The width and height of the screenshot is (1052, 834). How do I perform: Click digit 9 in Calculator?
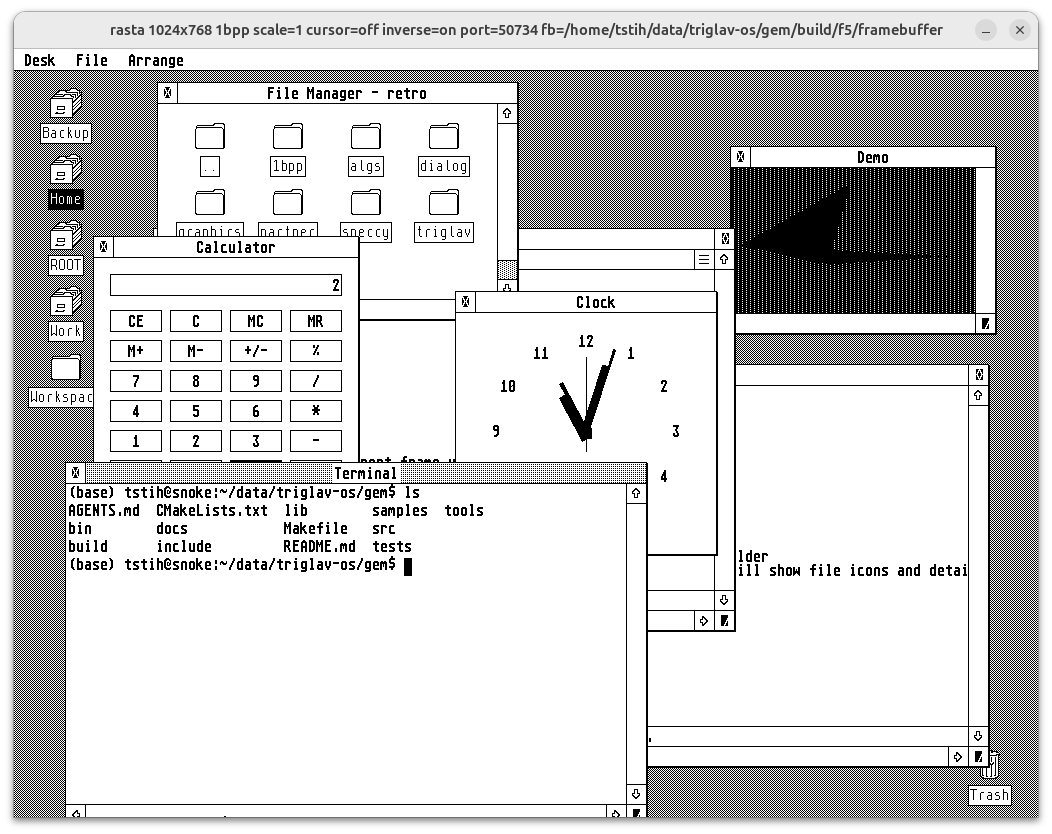(256, 381)
